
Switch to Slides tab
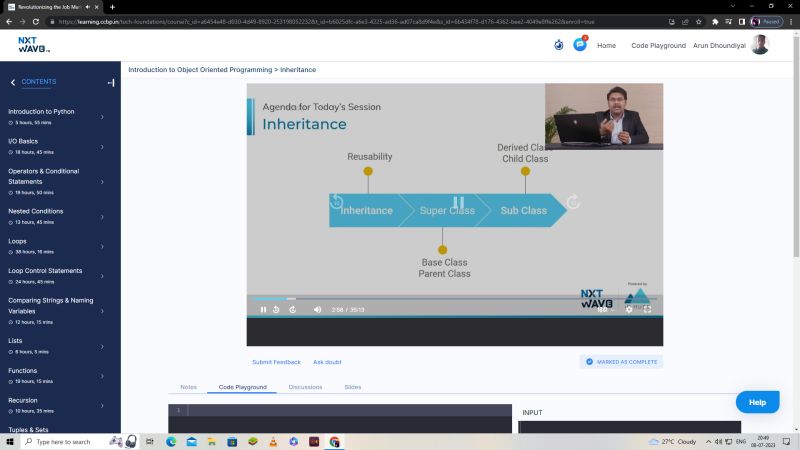[353, 387]
